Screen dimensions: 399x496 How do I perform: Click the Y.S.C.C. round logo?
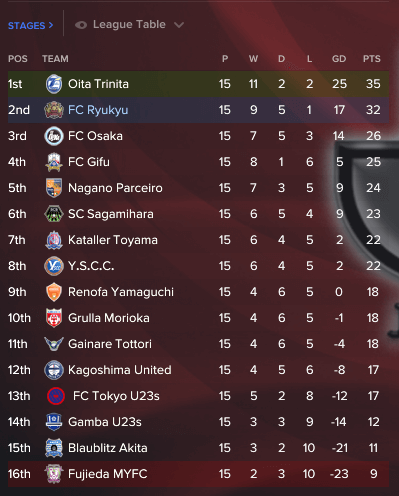(x=54, y=266)
